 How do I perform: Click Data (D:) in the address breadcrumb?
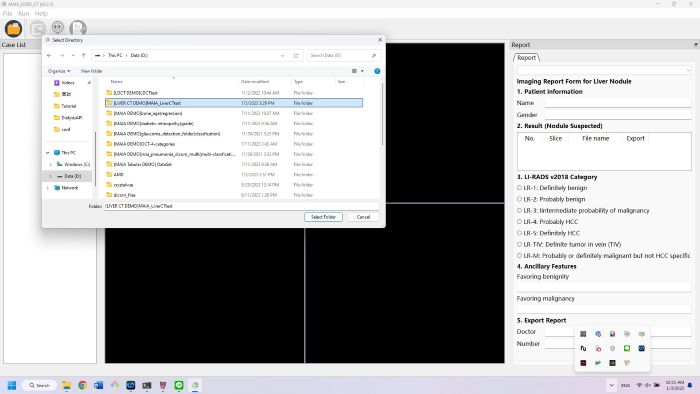(139, 55)
